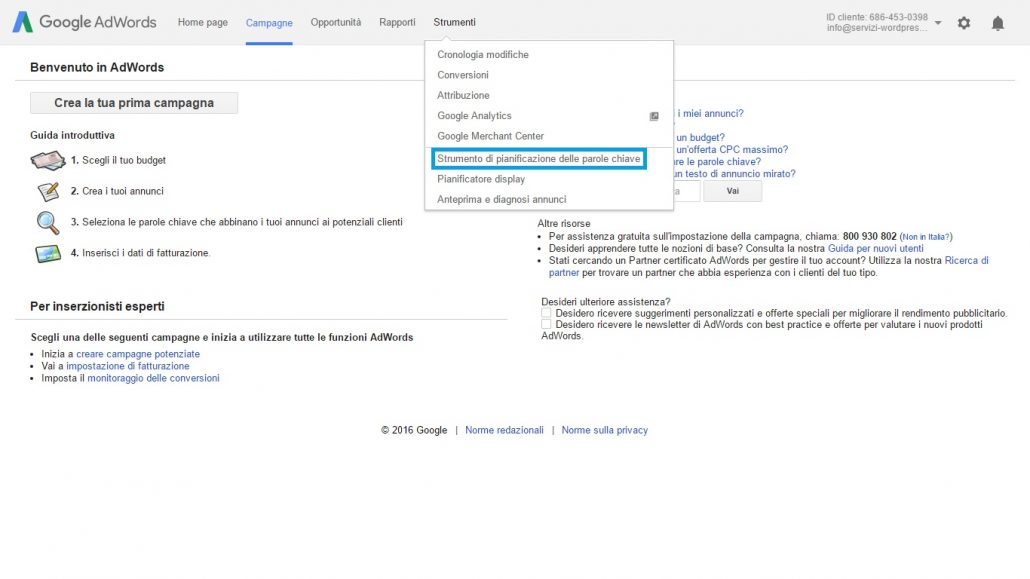This screenshot has height=579, width=1030.
Task: Enable the AdWords newsletter checkbox
Action: (x=546, y=324)
